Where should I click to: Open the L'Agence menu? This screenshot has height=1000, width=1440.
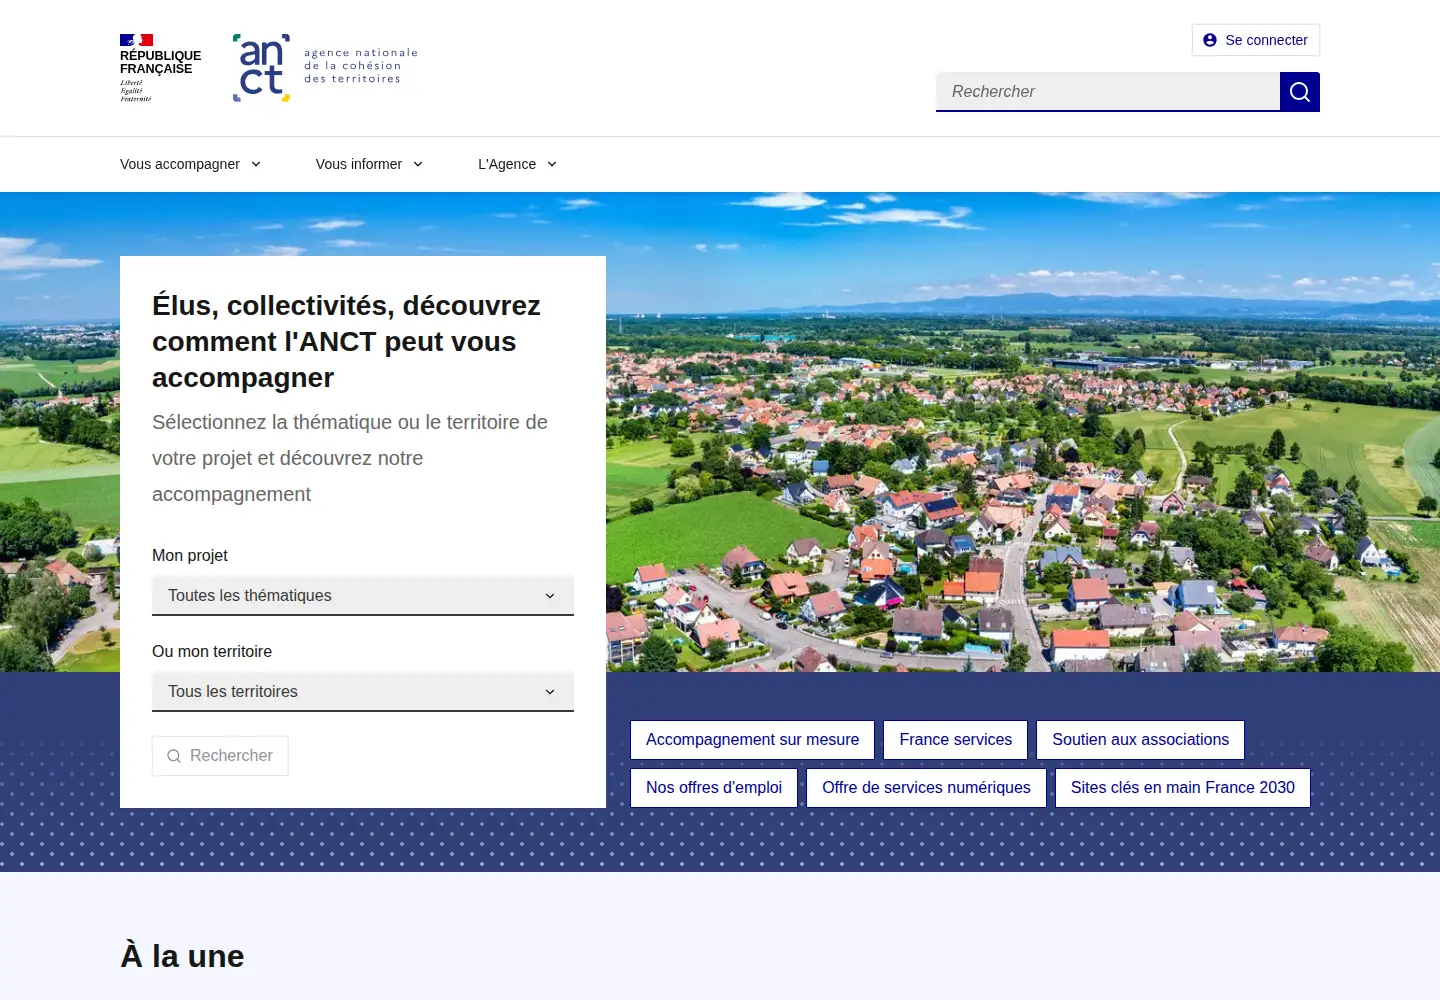517,164
